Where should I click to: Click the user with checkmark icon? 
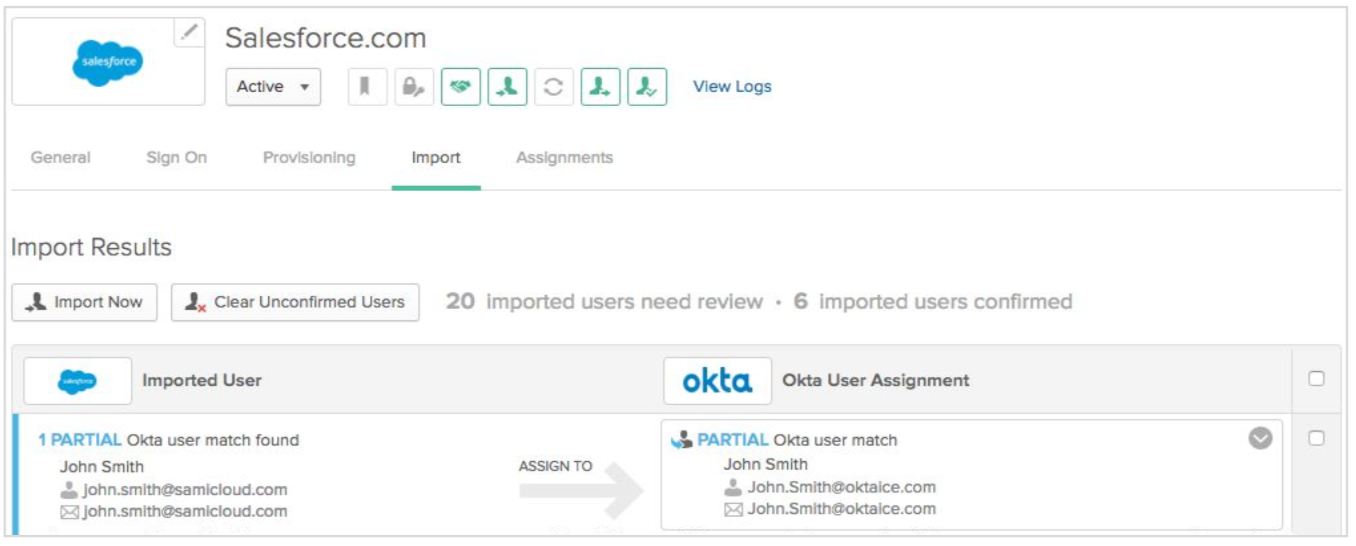click(x=647, y=87)
